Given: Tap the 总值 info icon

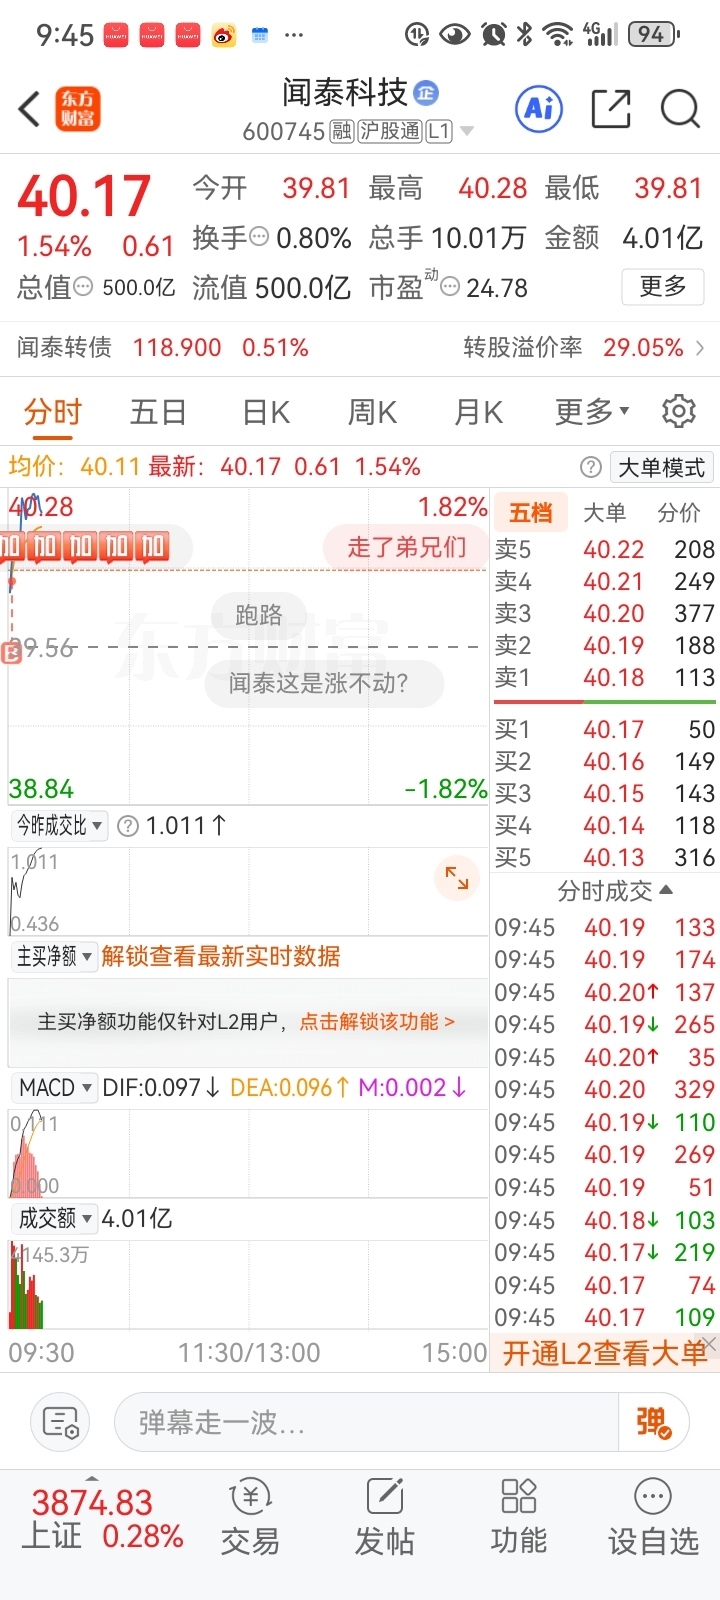Looking at the screenshot, I should click(83, 287).
